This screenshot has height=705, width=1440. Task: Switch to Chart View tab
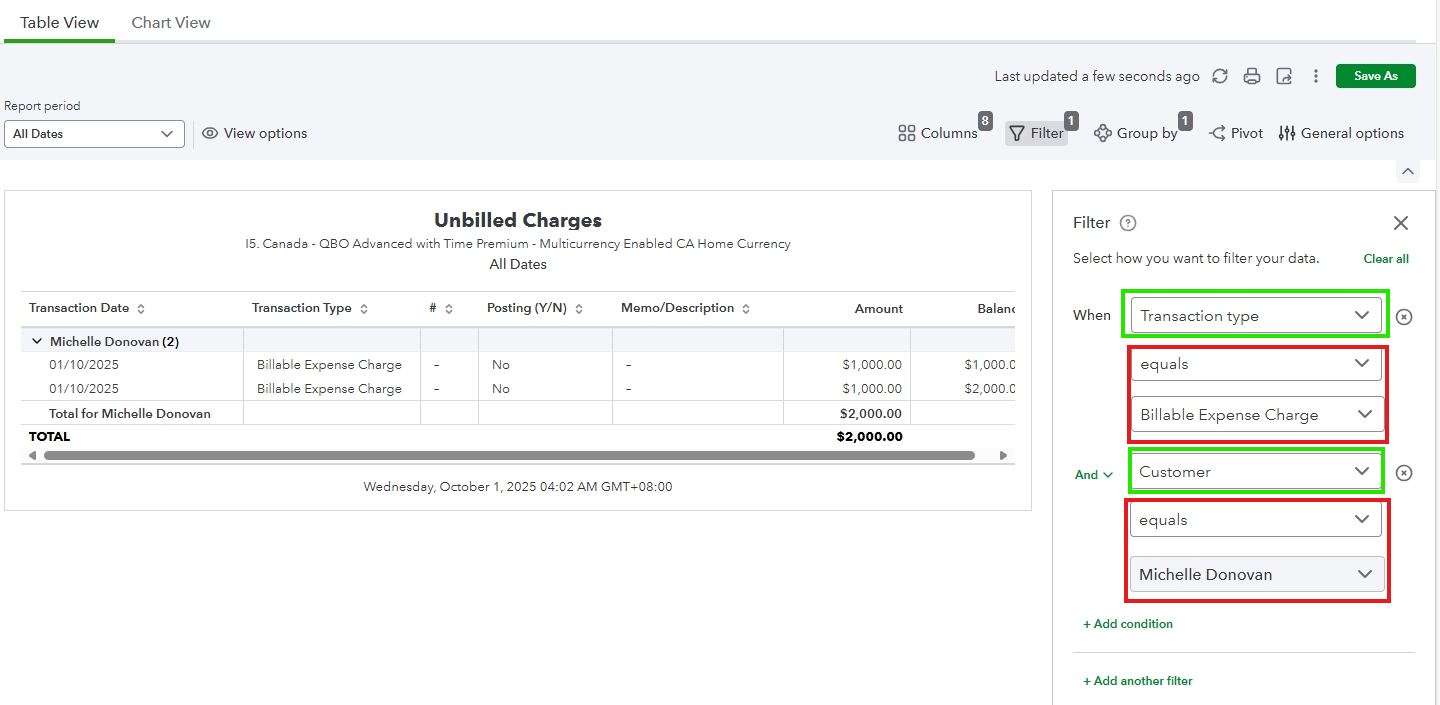(x=171, y=22)
